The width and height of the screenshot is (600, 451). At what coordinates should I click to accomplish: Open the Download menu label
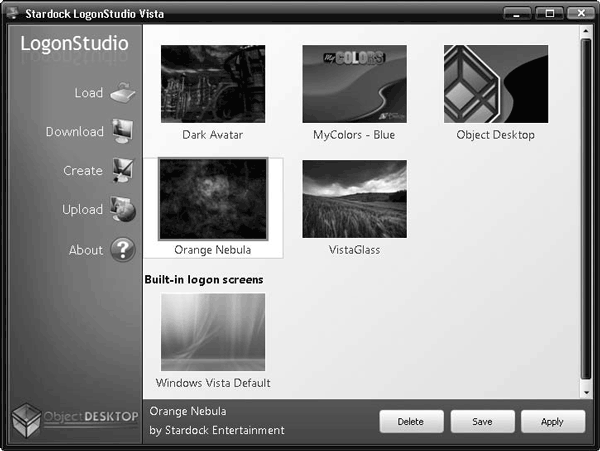tap(74, 132)
